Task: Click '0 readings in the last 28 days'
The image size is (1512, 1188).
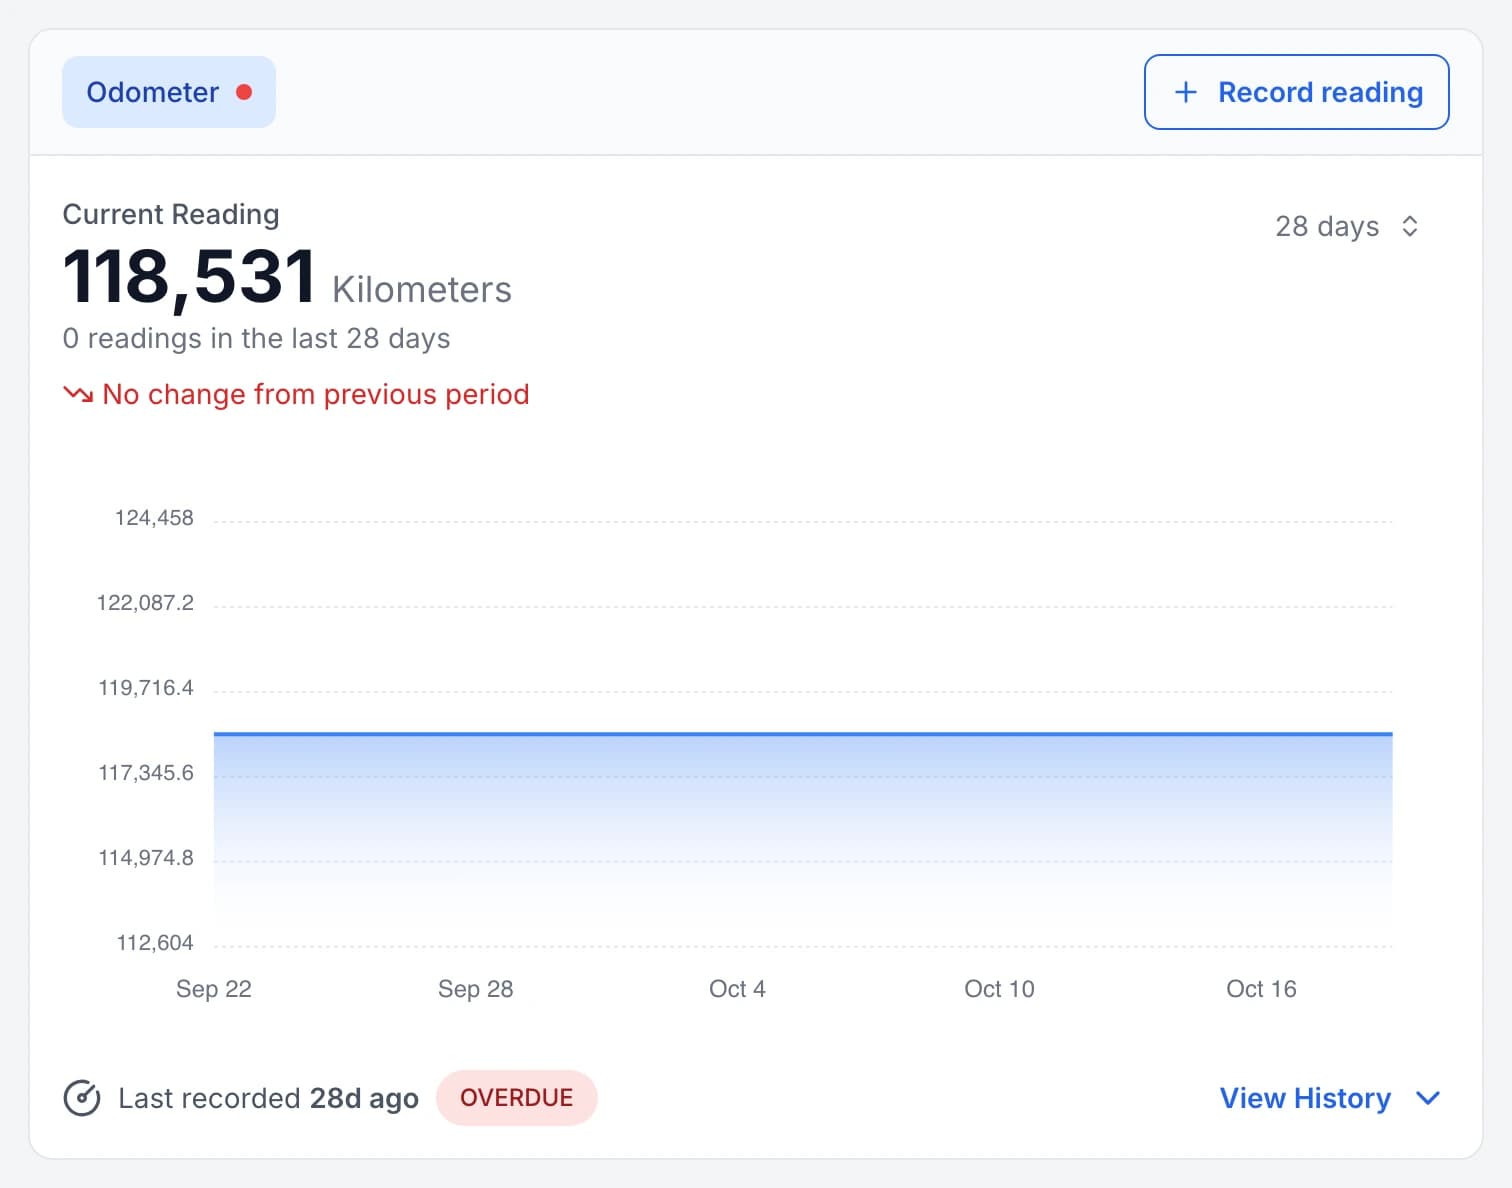Action: (256, 339)
